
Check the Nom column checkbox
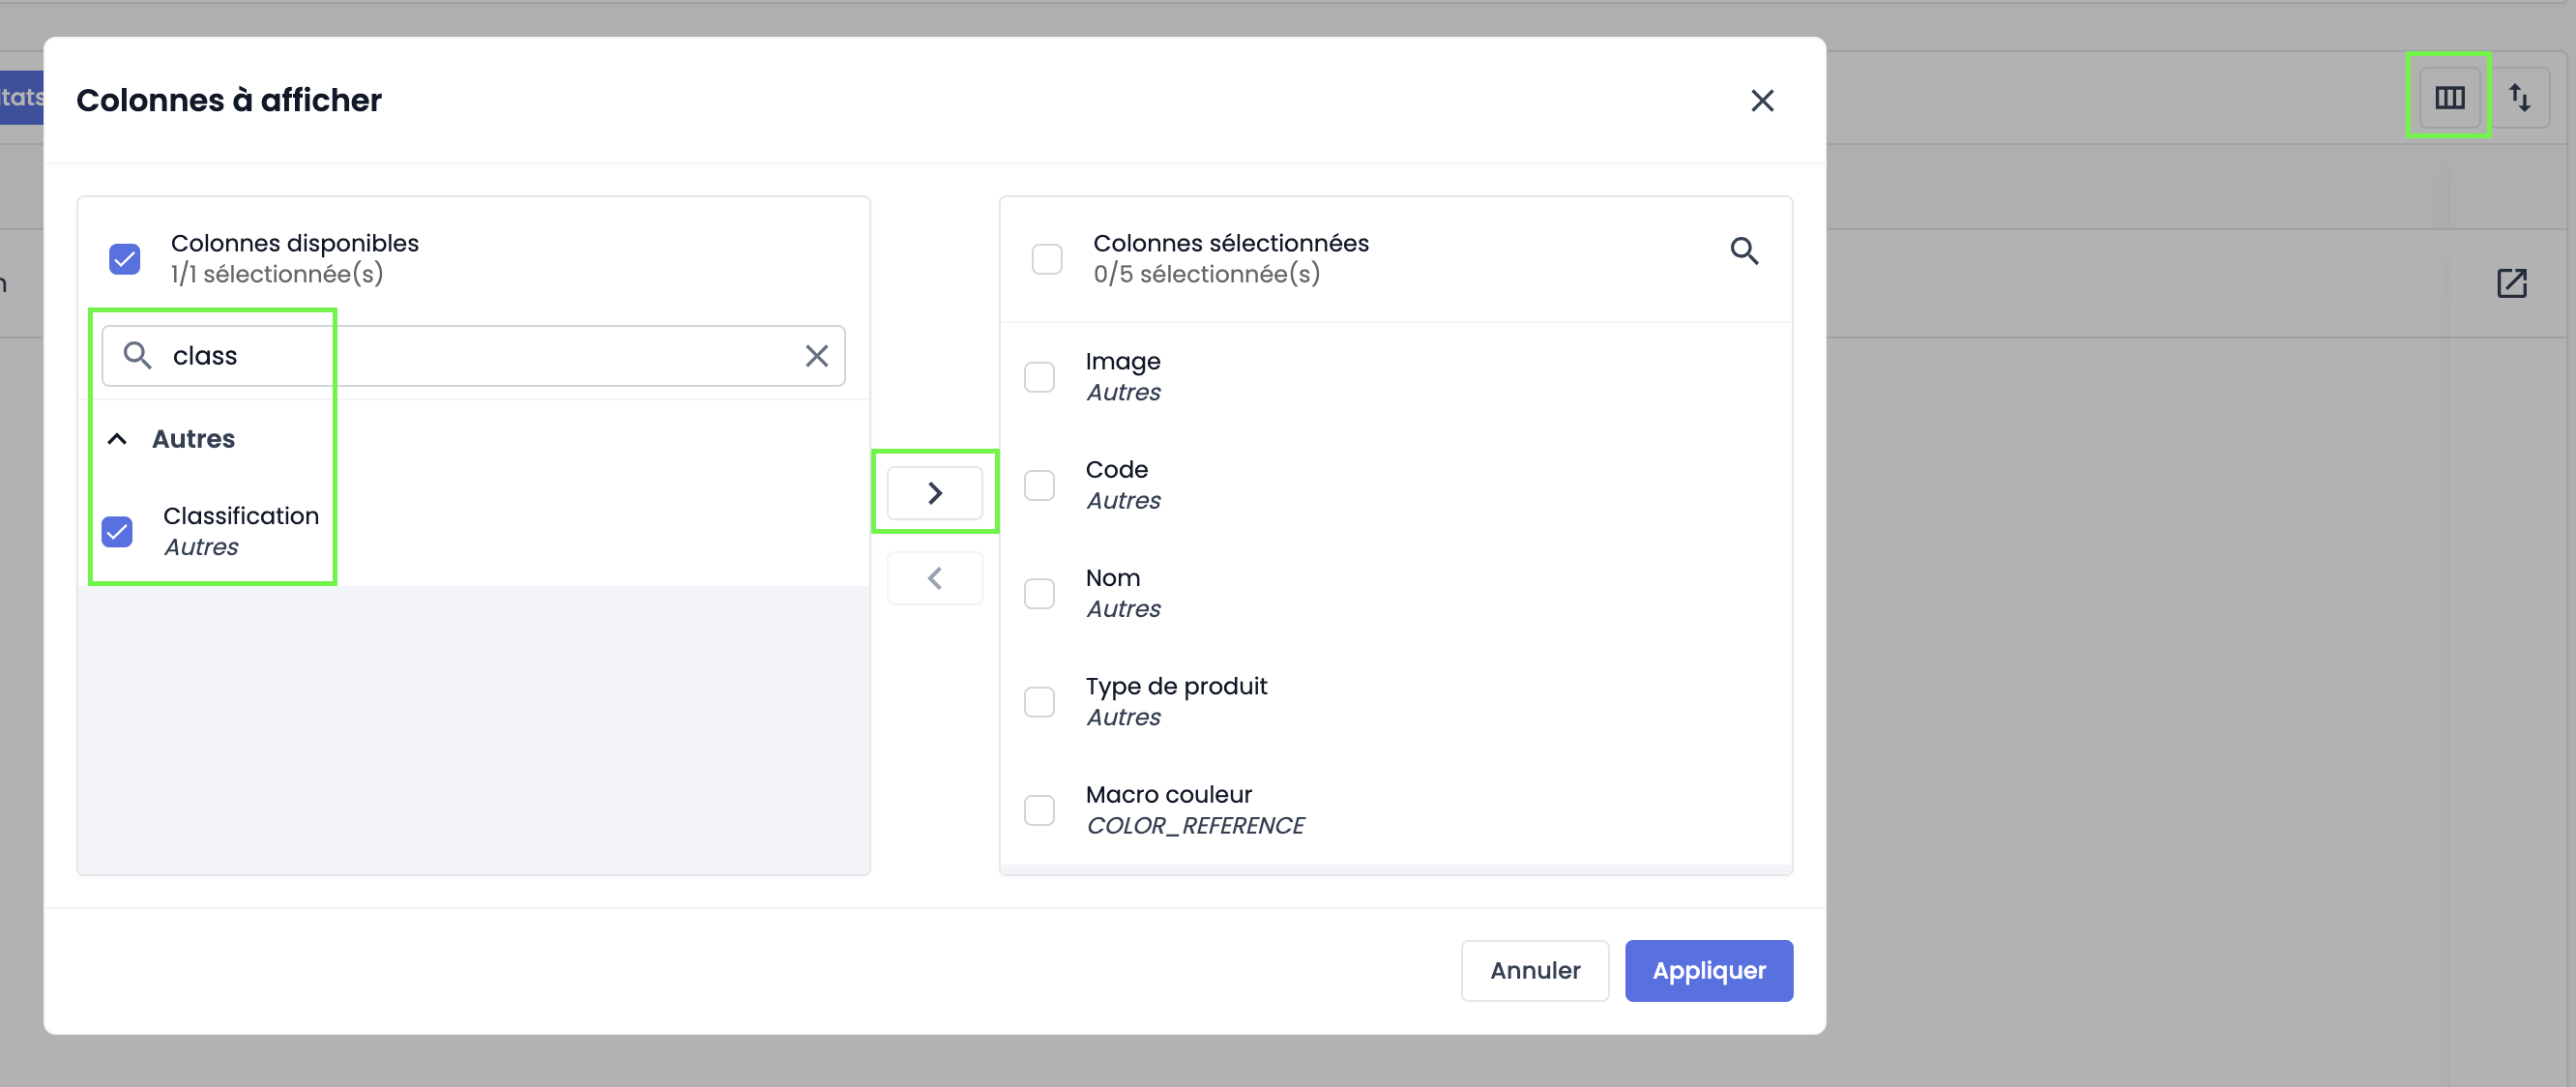point(1039,593)
